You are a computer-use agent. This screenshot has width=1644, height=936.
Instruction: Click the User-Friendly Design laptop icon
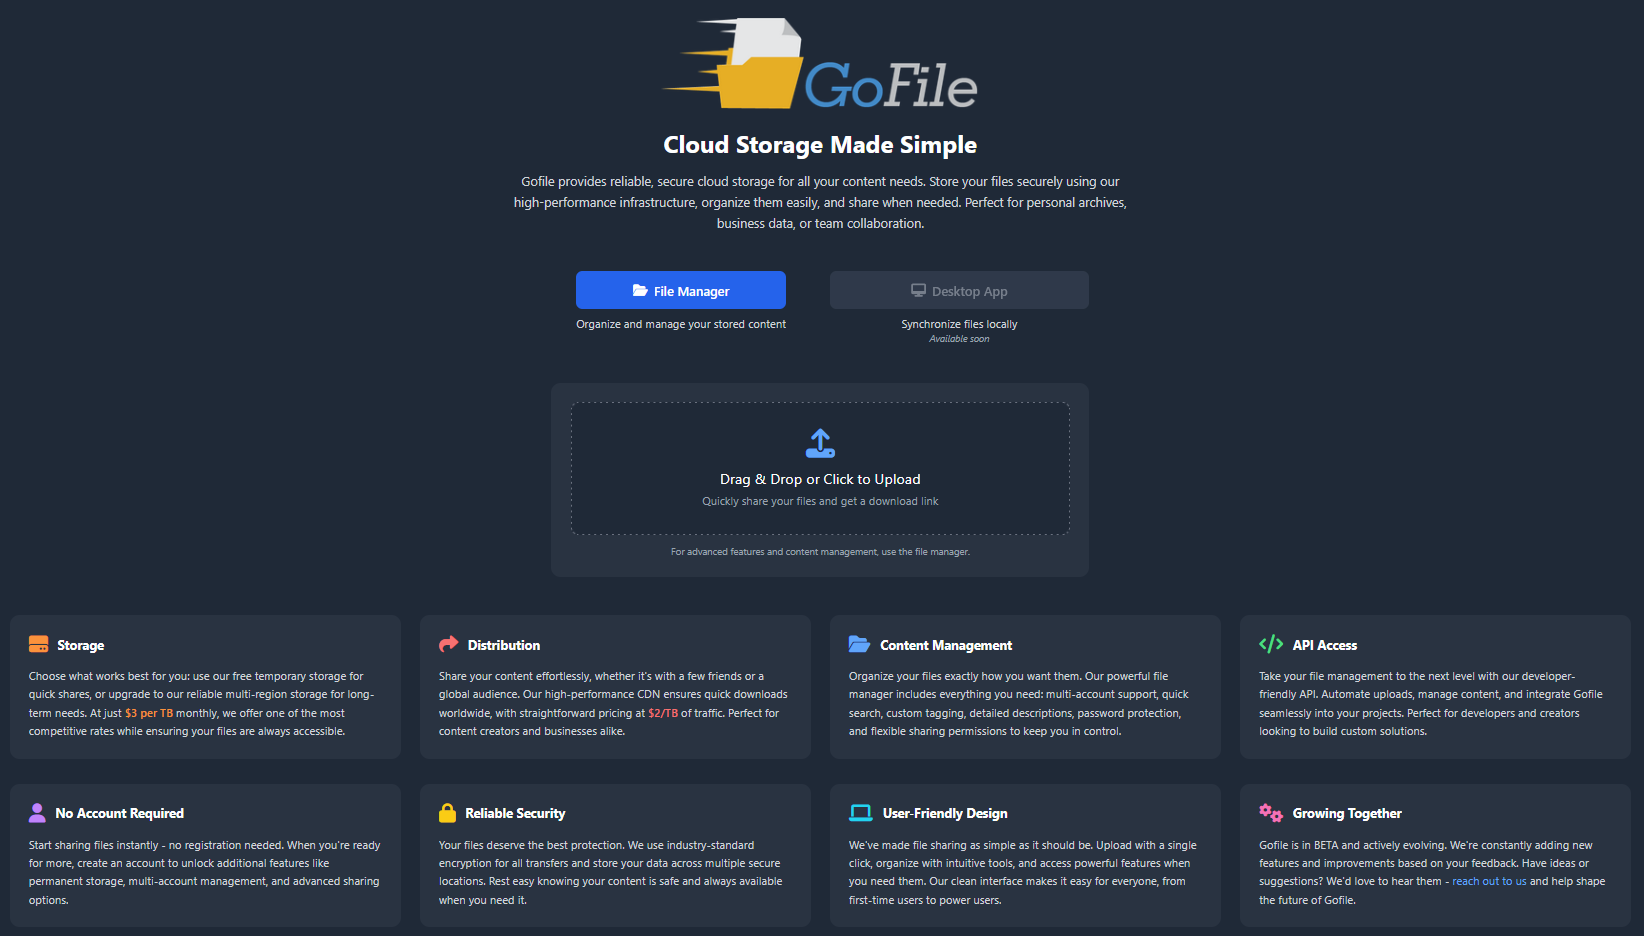(x=861, y=813)
